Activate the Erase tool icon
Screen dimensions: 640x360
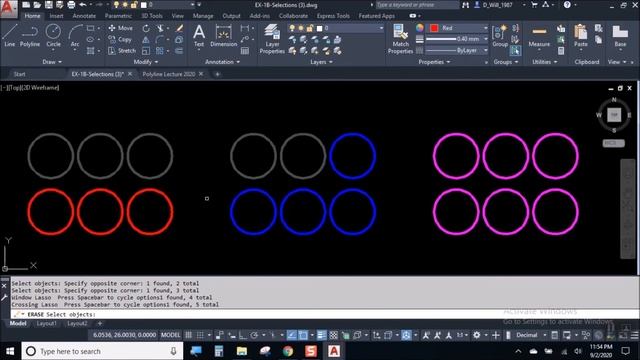pyautogui.click(x=179, y=28)
